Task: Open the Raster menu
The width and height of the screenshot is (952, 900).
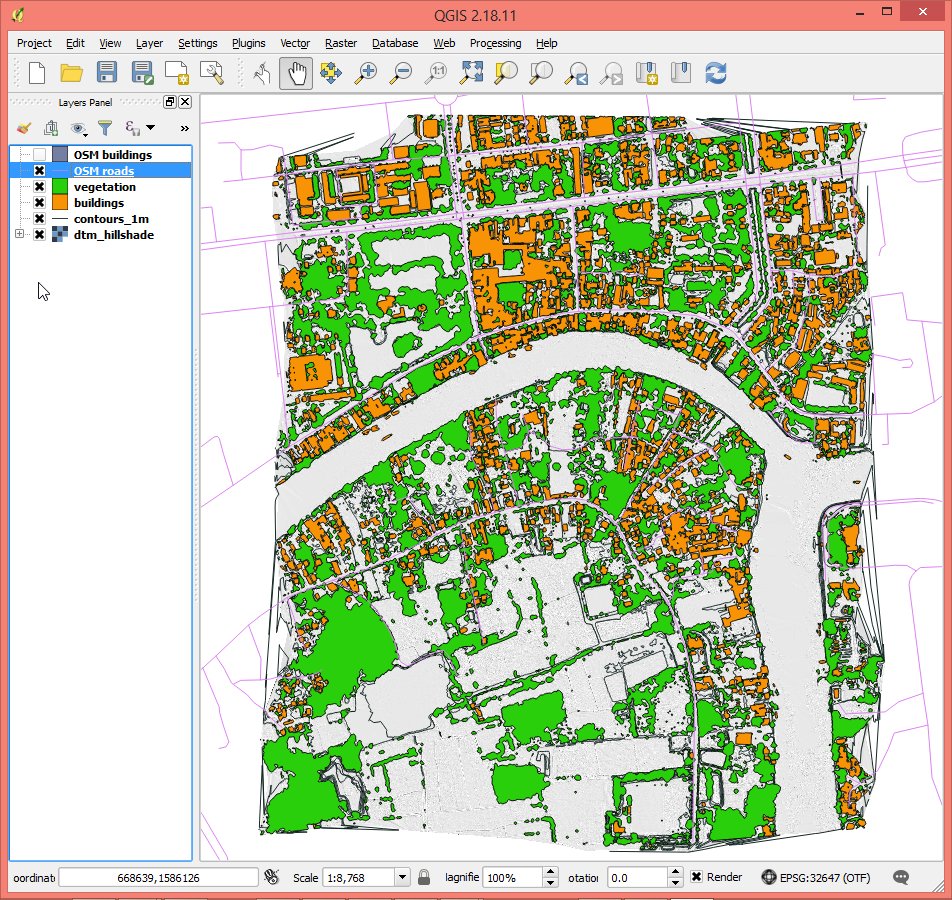Action: [341, 43]
